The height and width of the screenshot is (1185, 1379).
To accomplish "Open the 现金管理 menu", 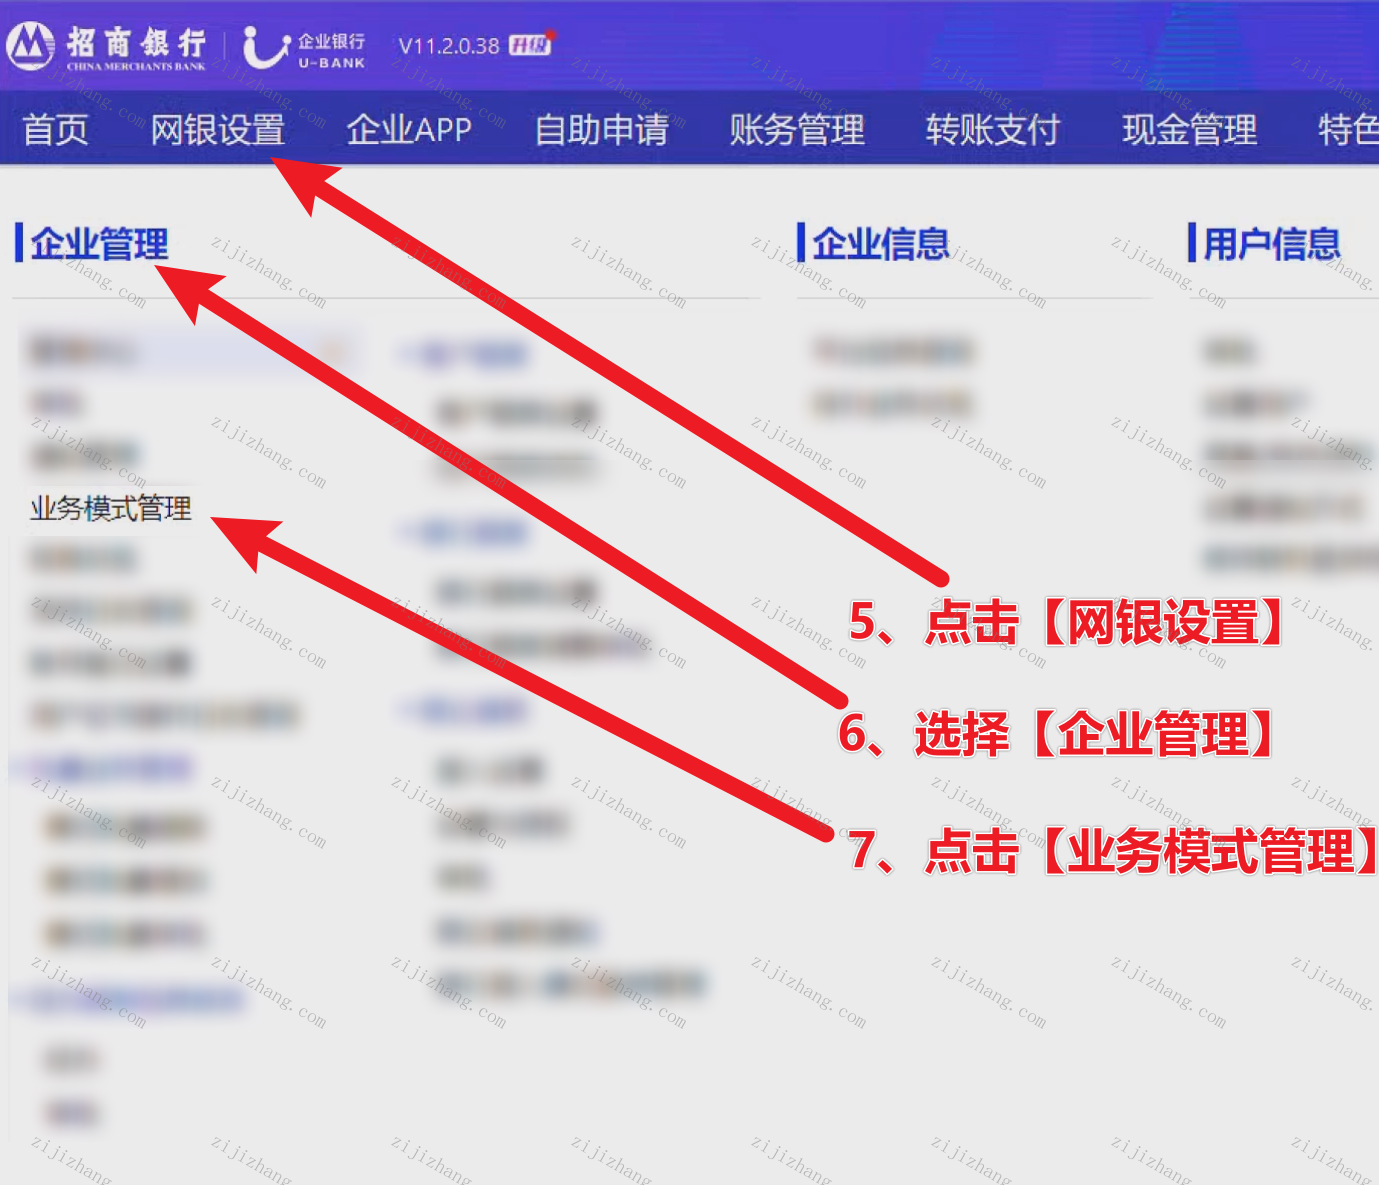I will point(1189,130).
